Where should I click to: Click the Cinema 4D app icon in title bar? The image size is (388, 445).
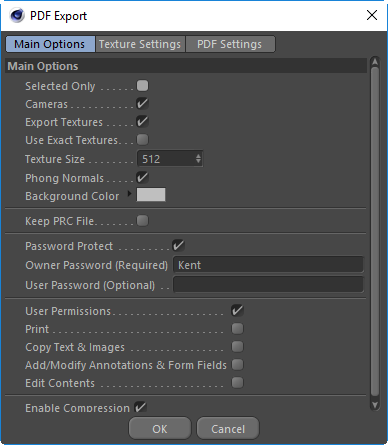click(17, 15)
